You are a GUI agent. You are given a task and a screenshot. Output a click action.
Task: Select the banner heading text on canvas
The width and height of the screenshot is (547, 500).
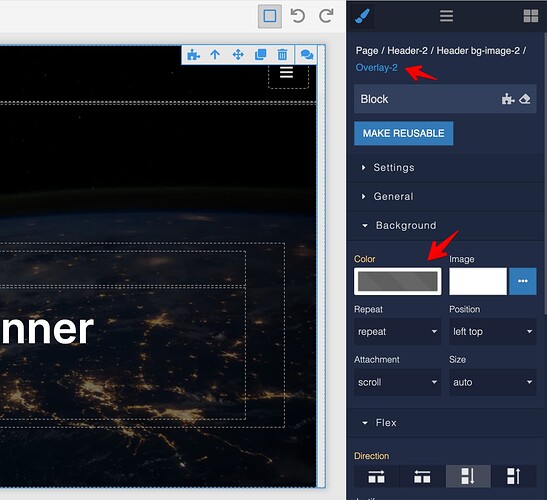coord(47,329)
